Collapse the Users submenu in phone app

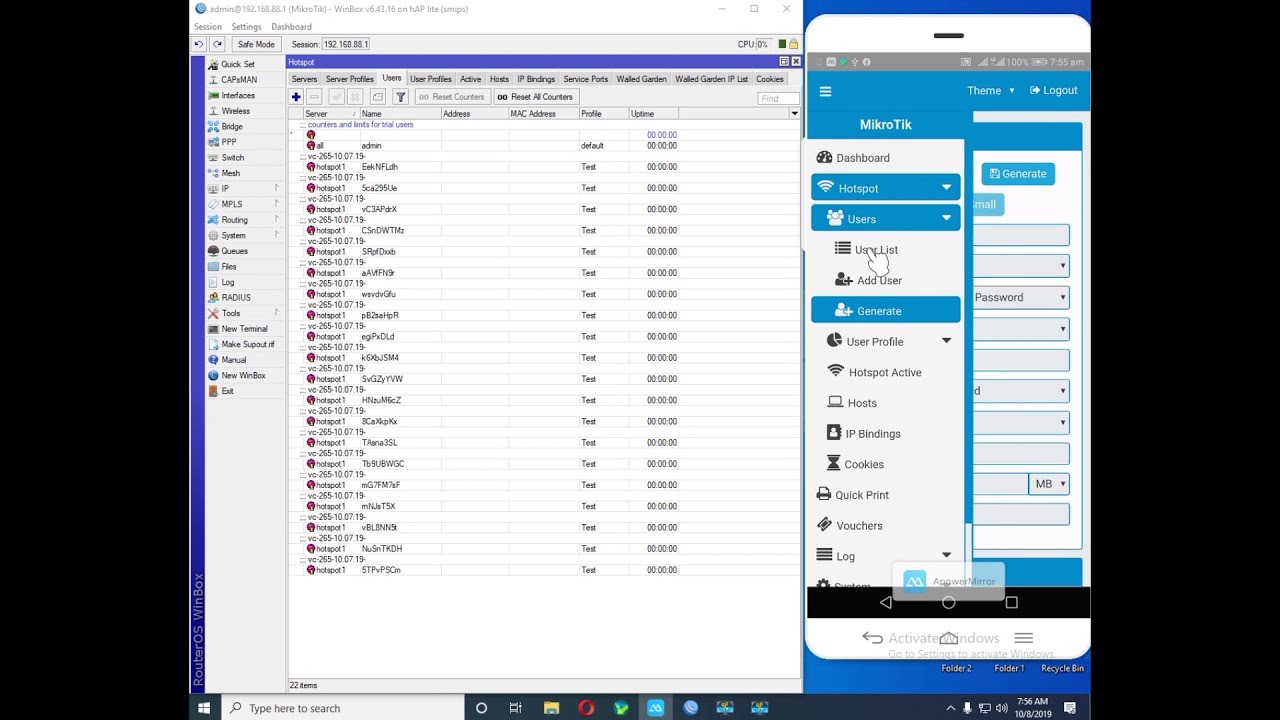[x=886, y=219]
